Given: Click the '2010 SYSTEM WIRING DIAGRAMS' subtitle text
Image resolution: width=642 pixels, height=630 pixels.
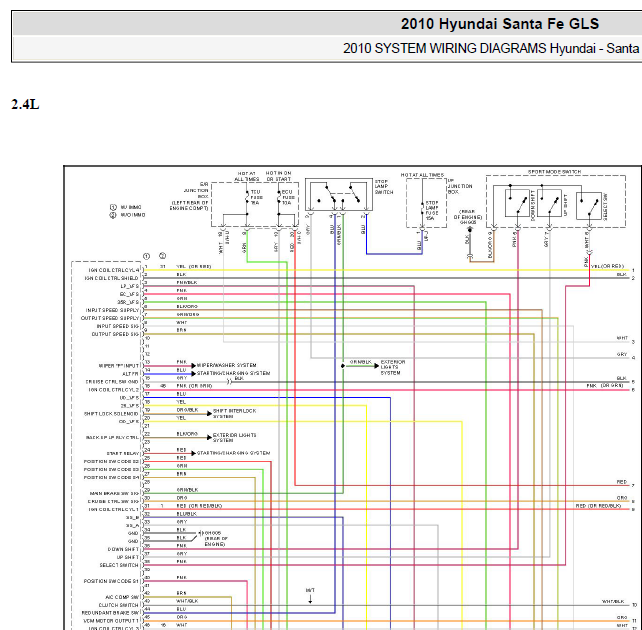Looking at the screenshot, I should pos(445,48).
